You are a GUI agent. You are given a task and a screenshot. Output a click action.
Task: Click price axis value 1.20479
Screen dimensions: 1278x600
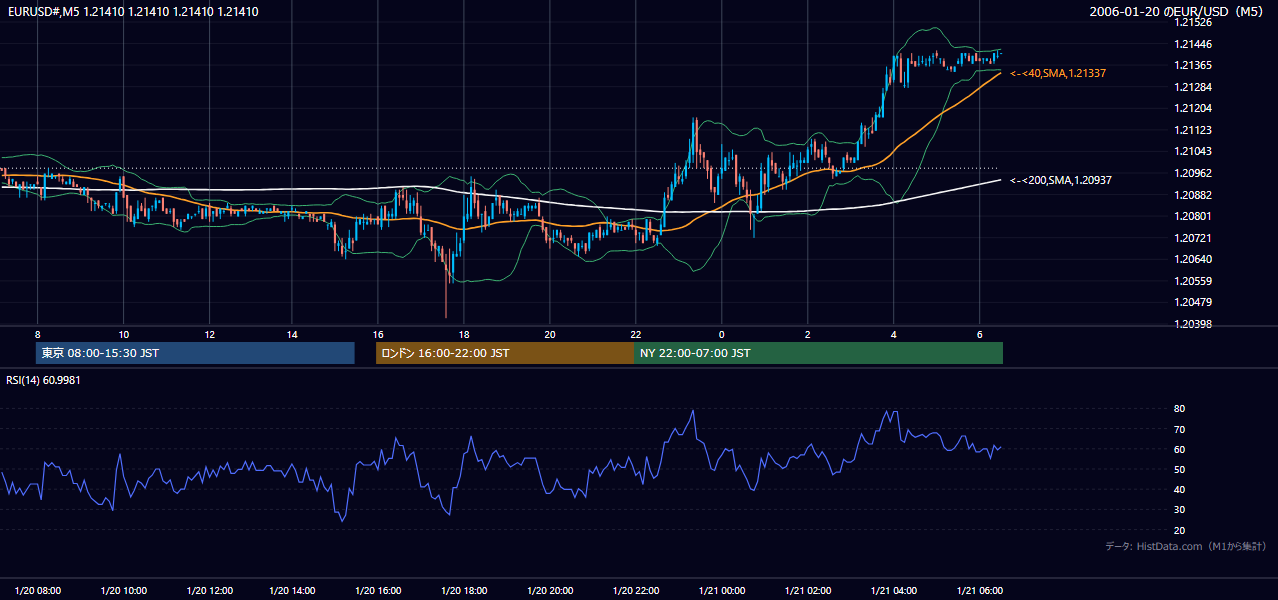pyautogui.click(x=1194, y=302)
